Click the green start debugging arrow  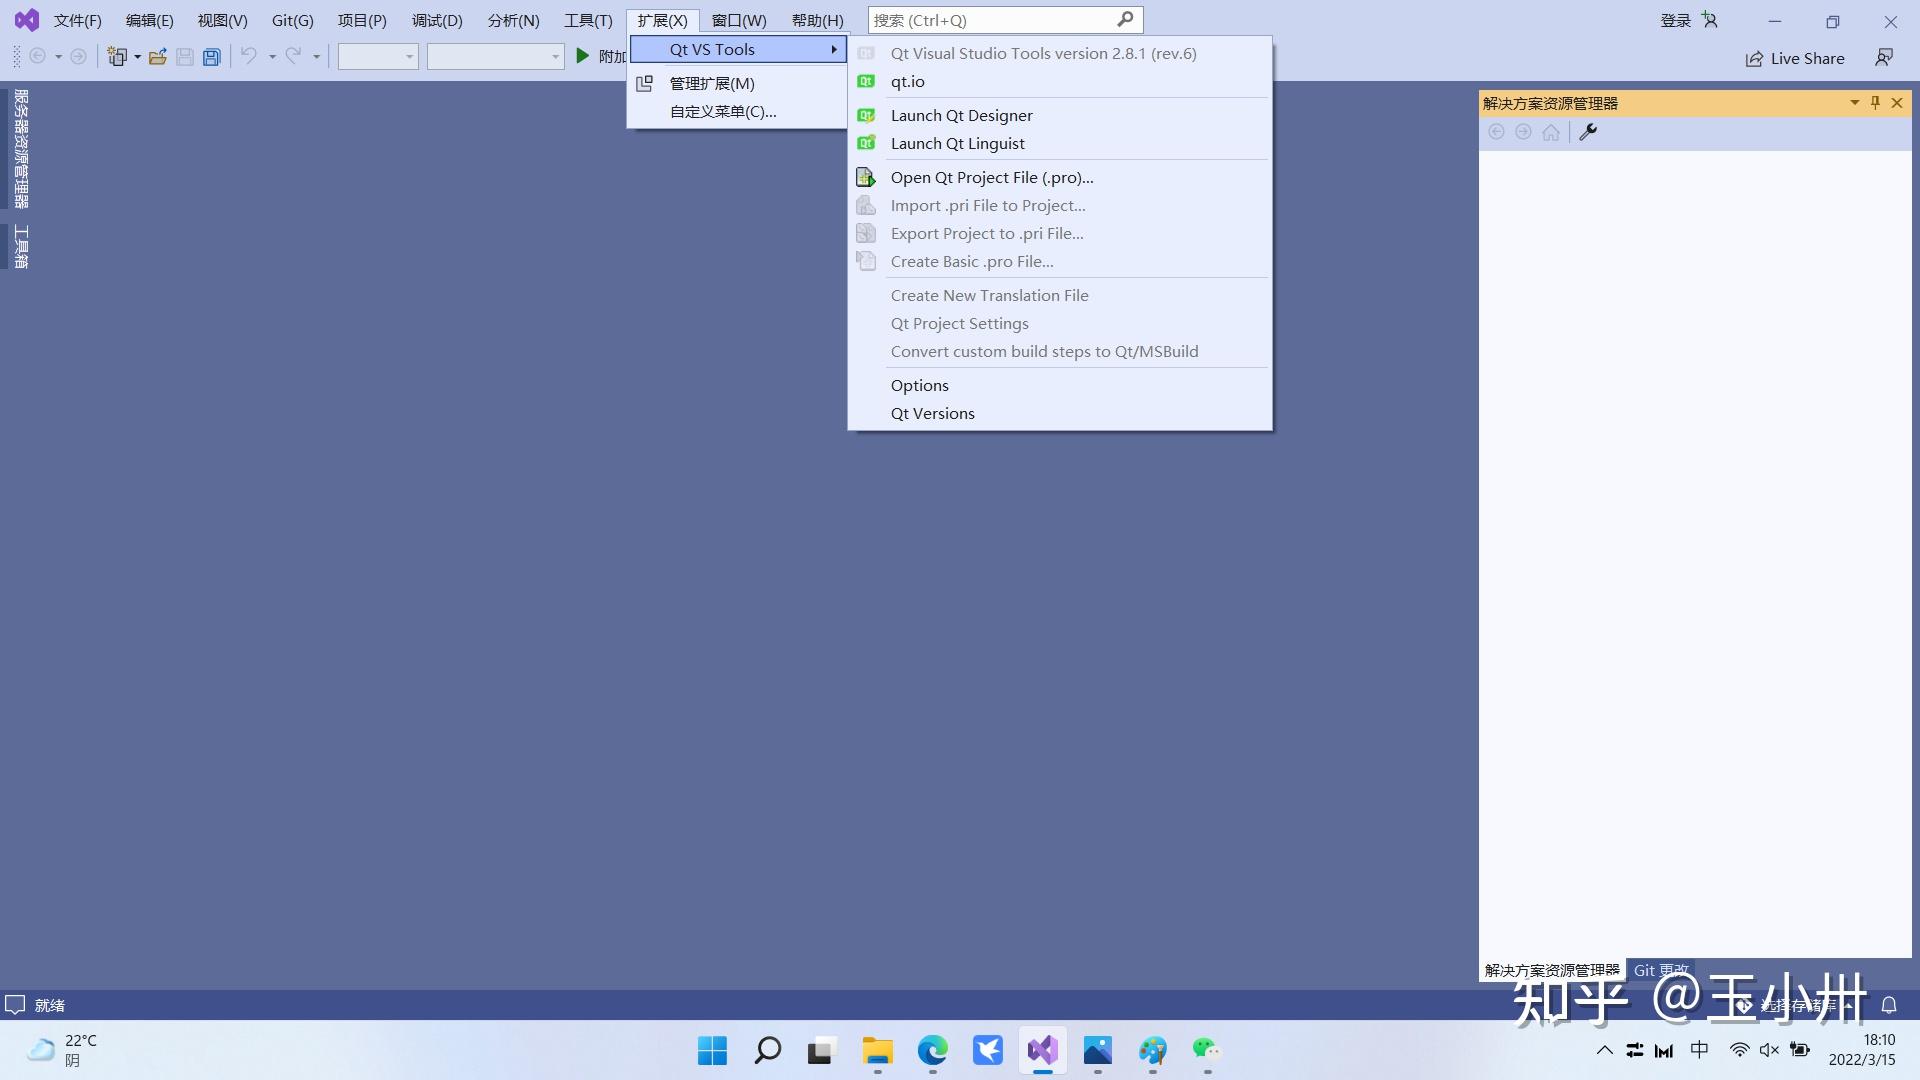[x=582, y=57]
